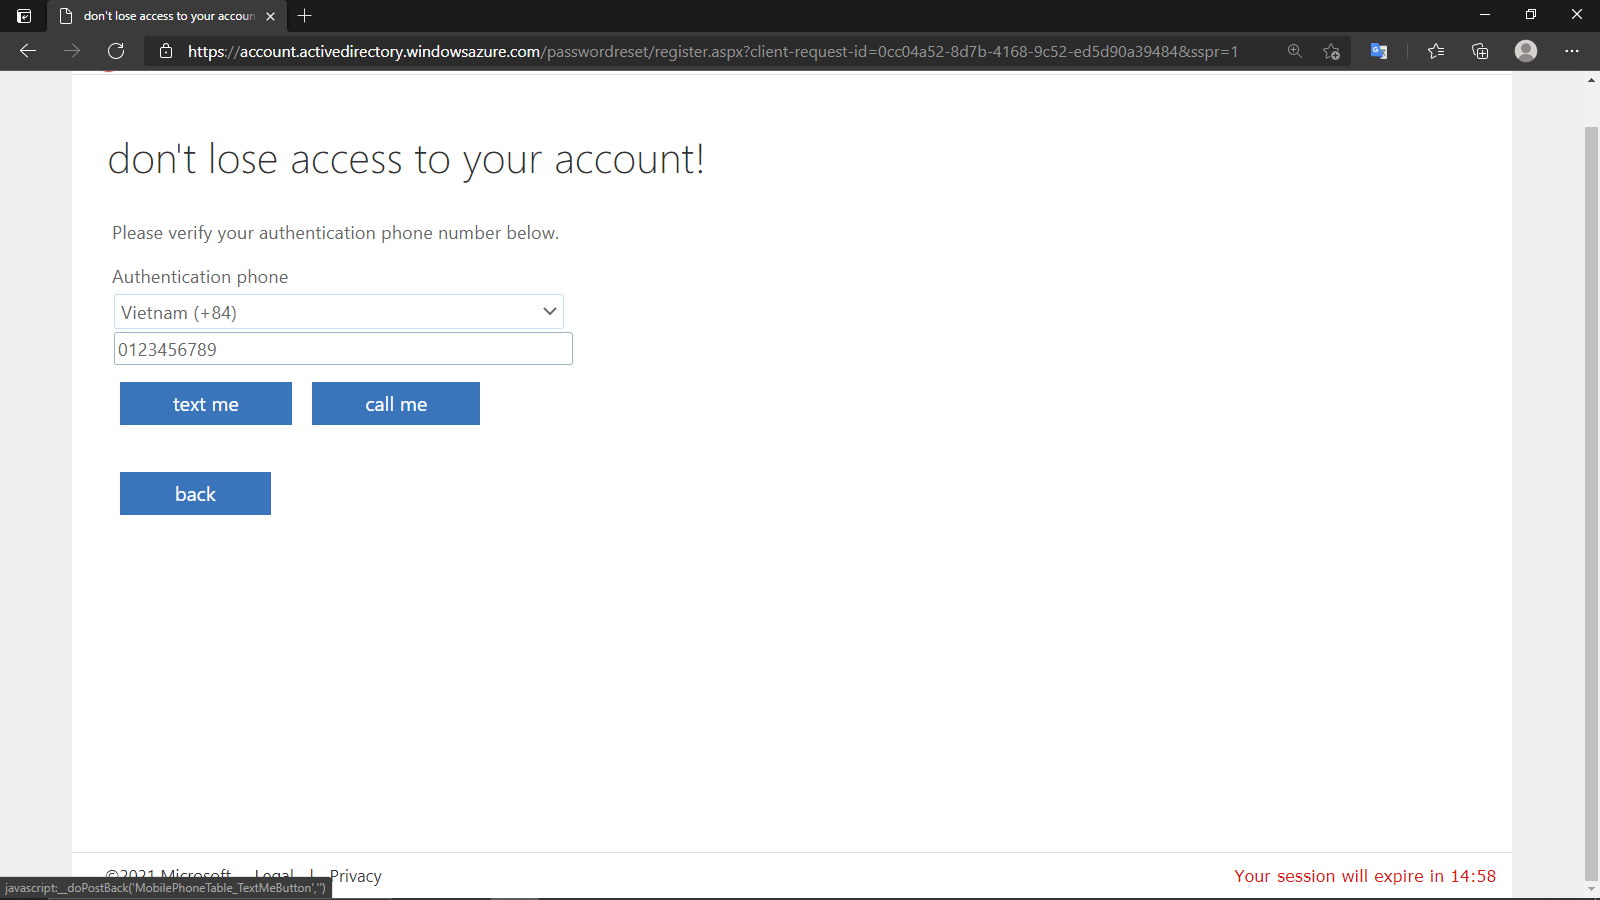Open the browser profile avatar
The height and width of the screenshot is (900, 1600).
1526,51
